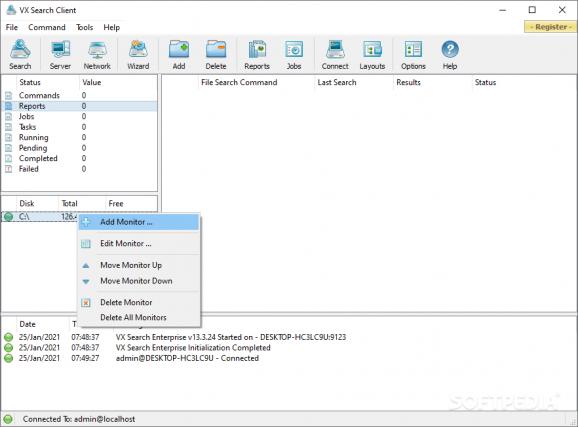Click the icon beside the Failed status row
This screenshot has height=427, width=578.
point(8,169)
